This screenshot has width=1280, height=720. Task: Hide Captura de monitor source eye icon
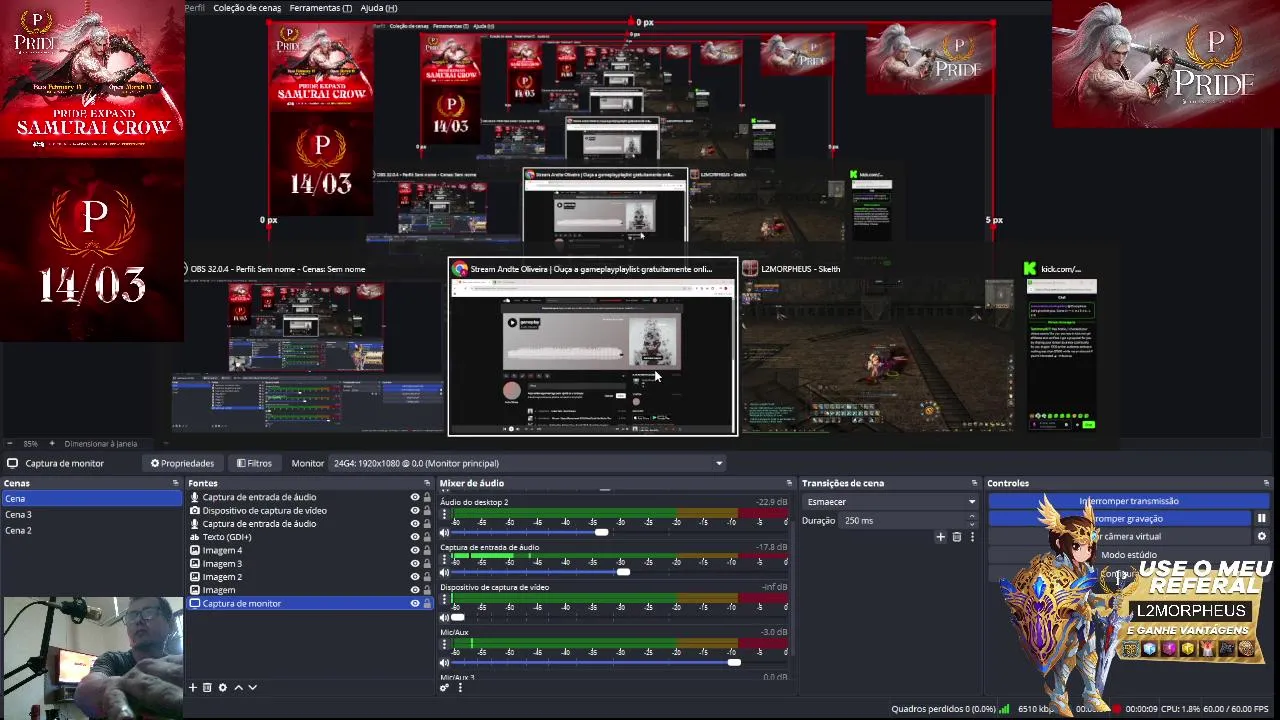coord(415,603)
